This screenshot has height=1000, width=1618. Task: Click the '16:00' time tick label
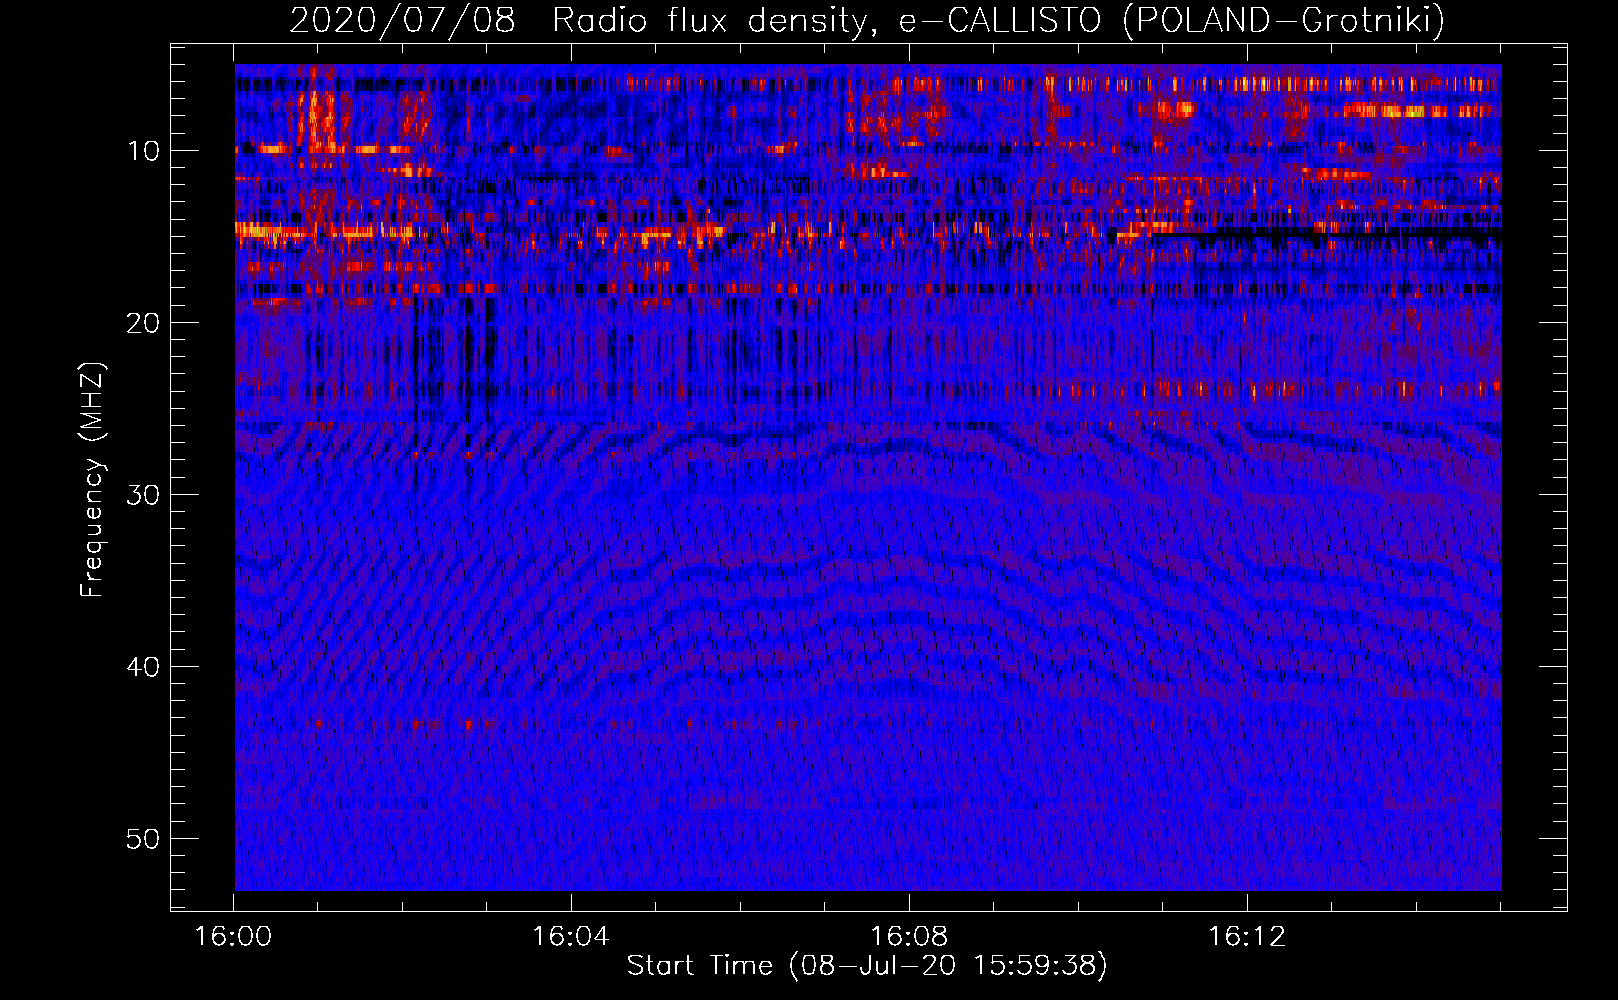pos(233,936)
